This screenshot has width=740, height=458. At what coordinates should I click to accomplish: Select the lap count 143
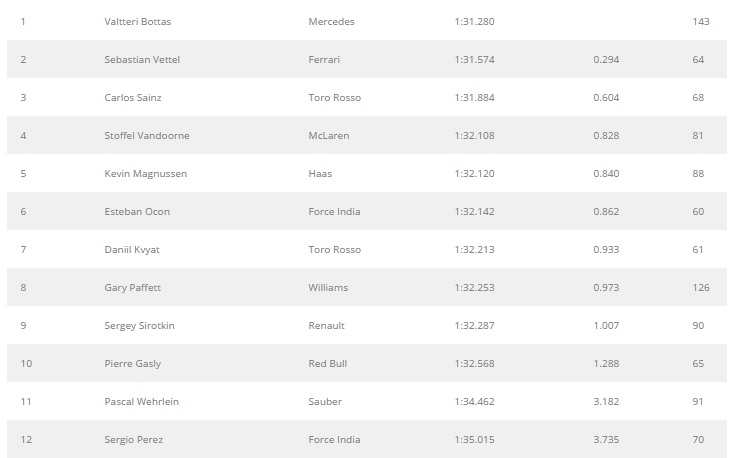click(x=701, y=22)
